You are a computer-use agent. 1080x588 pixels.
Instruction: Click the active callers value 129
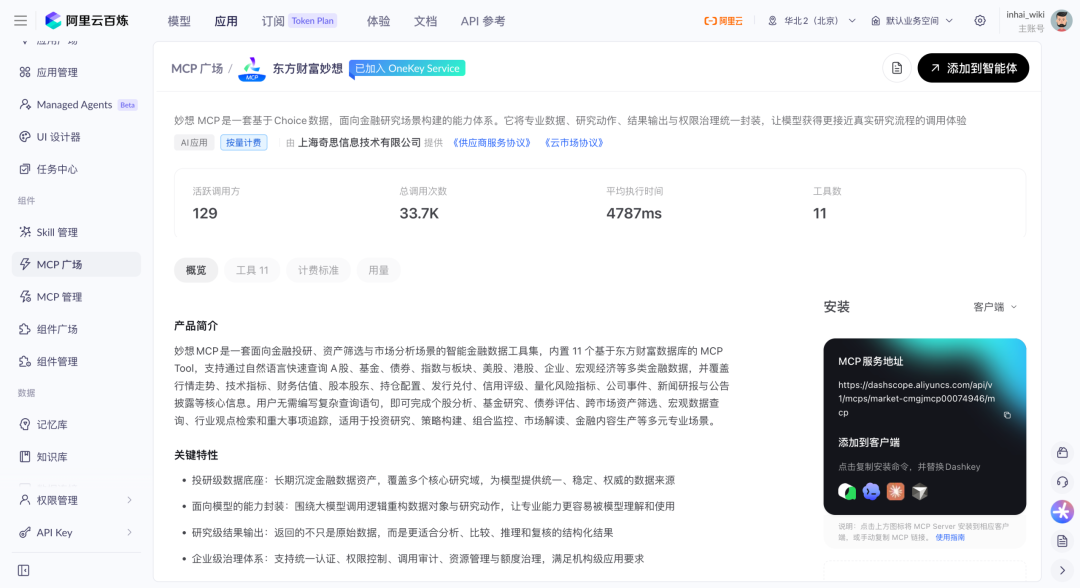click(x=205, y=213)
